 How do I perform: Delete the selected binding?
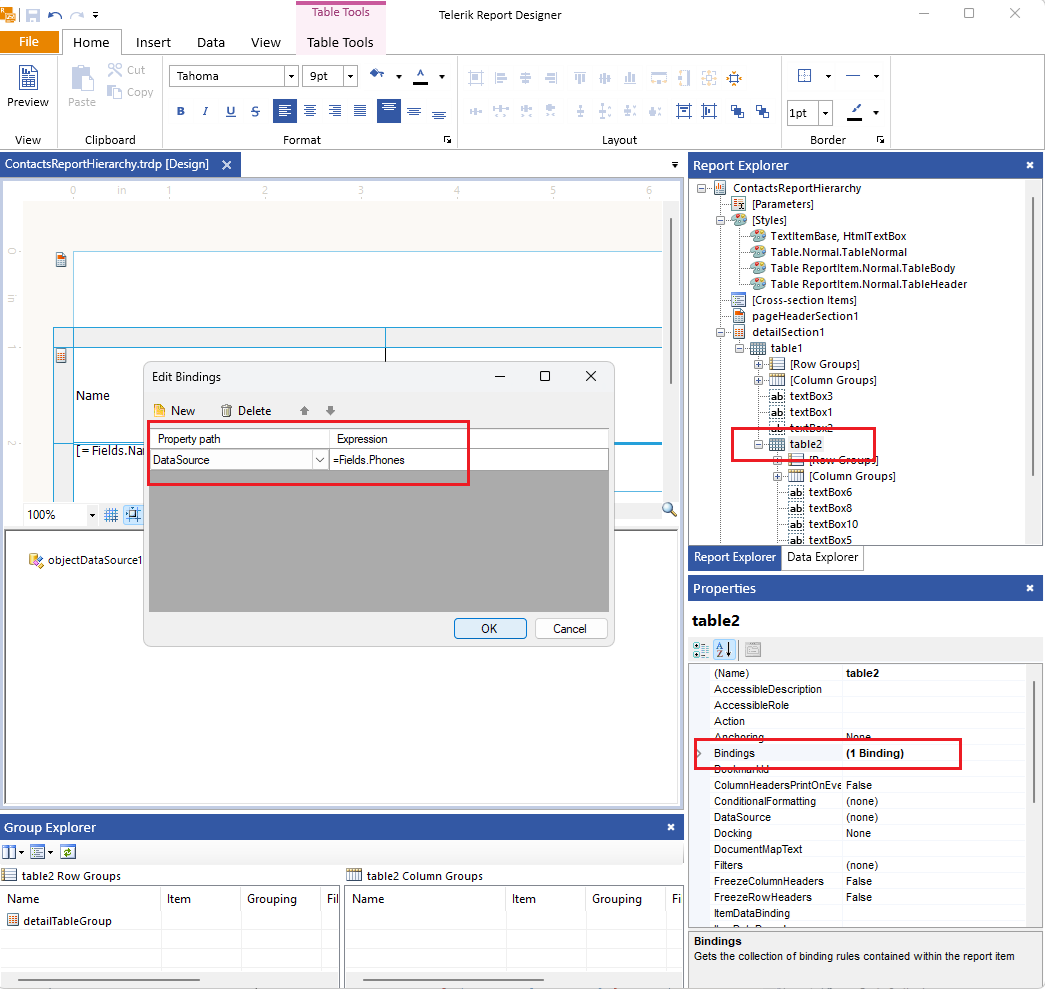[246, 411]
